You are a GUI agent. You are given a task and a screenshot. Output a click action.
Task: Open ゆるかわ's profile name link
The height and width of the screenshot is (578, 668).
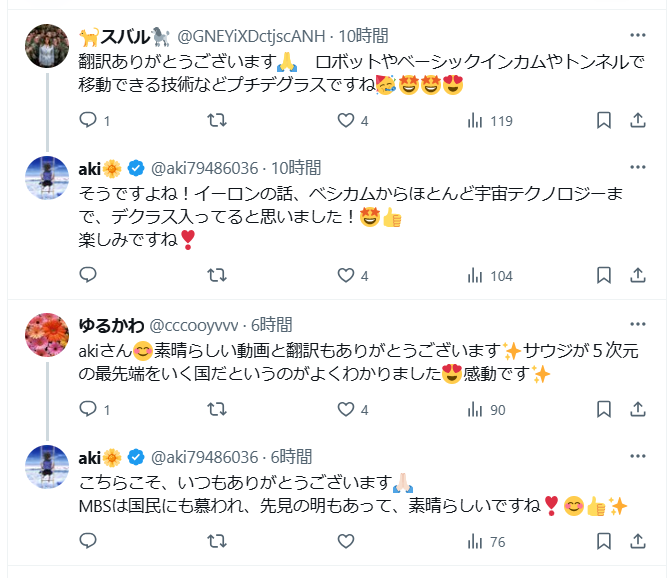click(111, 324)
